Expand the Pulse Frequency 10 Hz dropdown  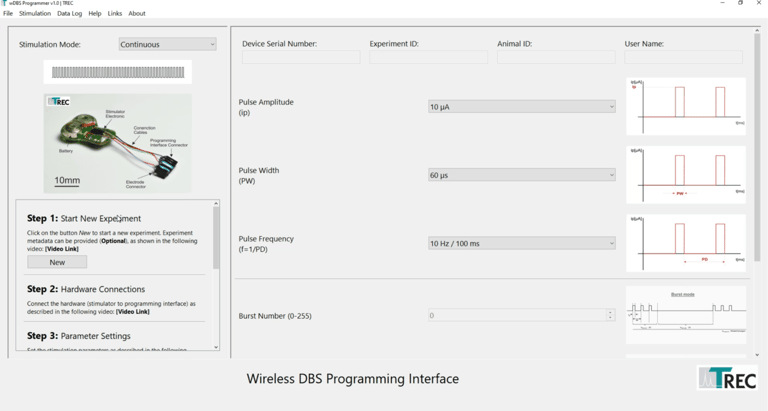pos(522,243)
